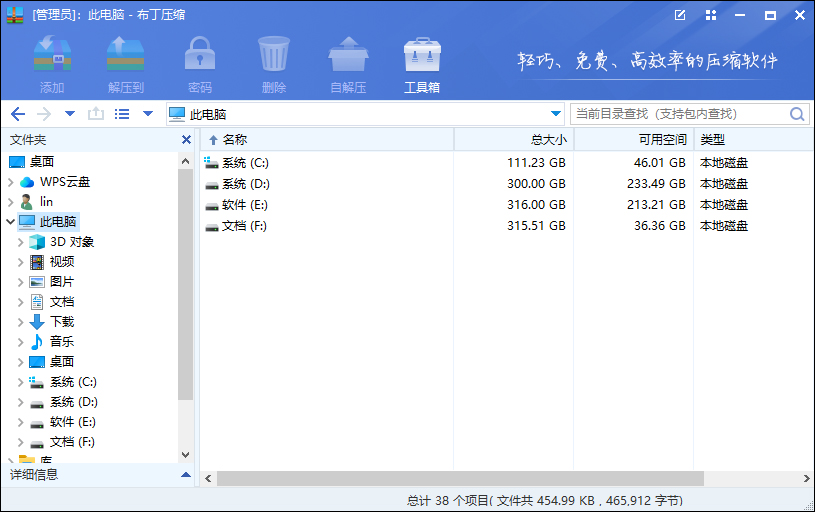Expand the 下载 tree node
This screenshot has width=815, height=512.
tap(20, 322)
